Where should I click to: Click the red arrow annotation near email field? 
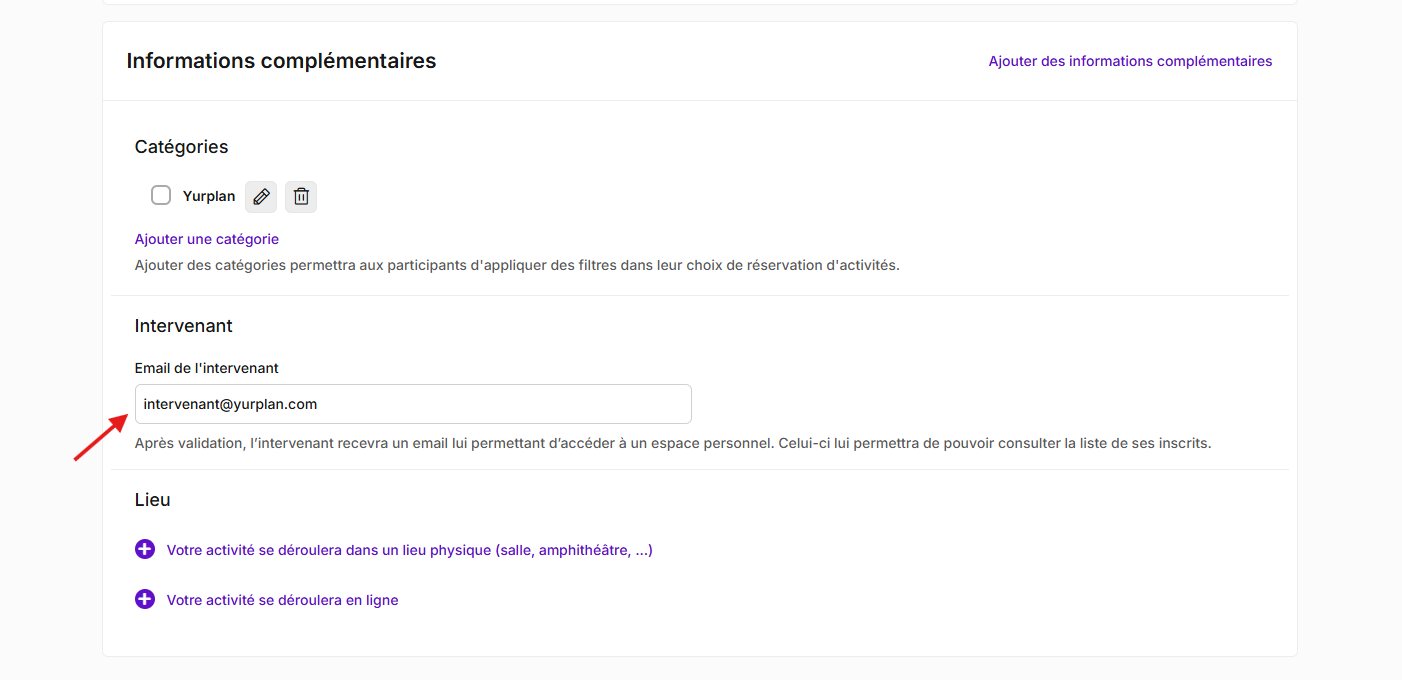pos(101,439)
